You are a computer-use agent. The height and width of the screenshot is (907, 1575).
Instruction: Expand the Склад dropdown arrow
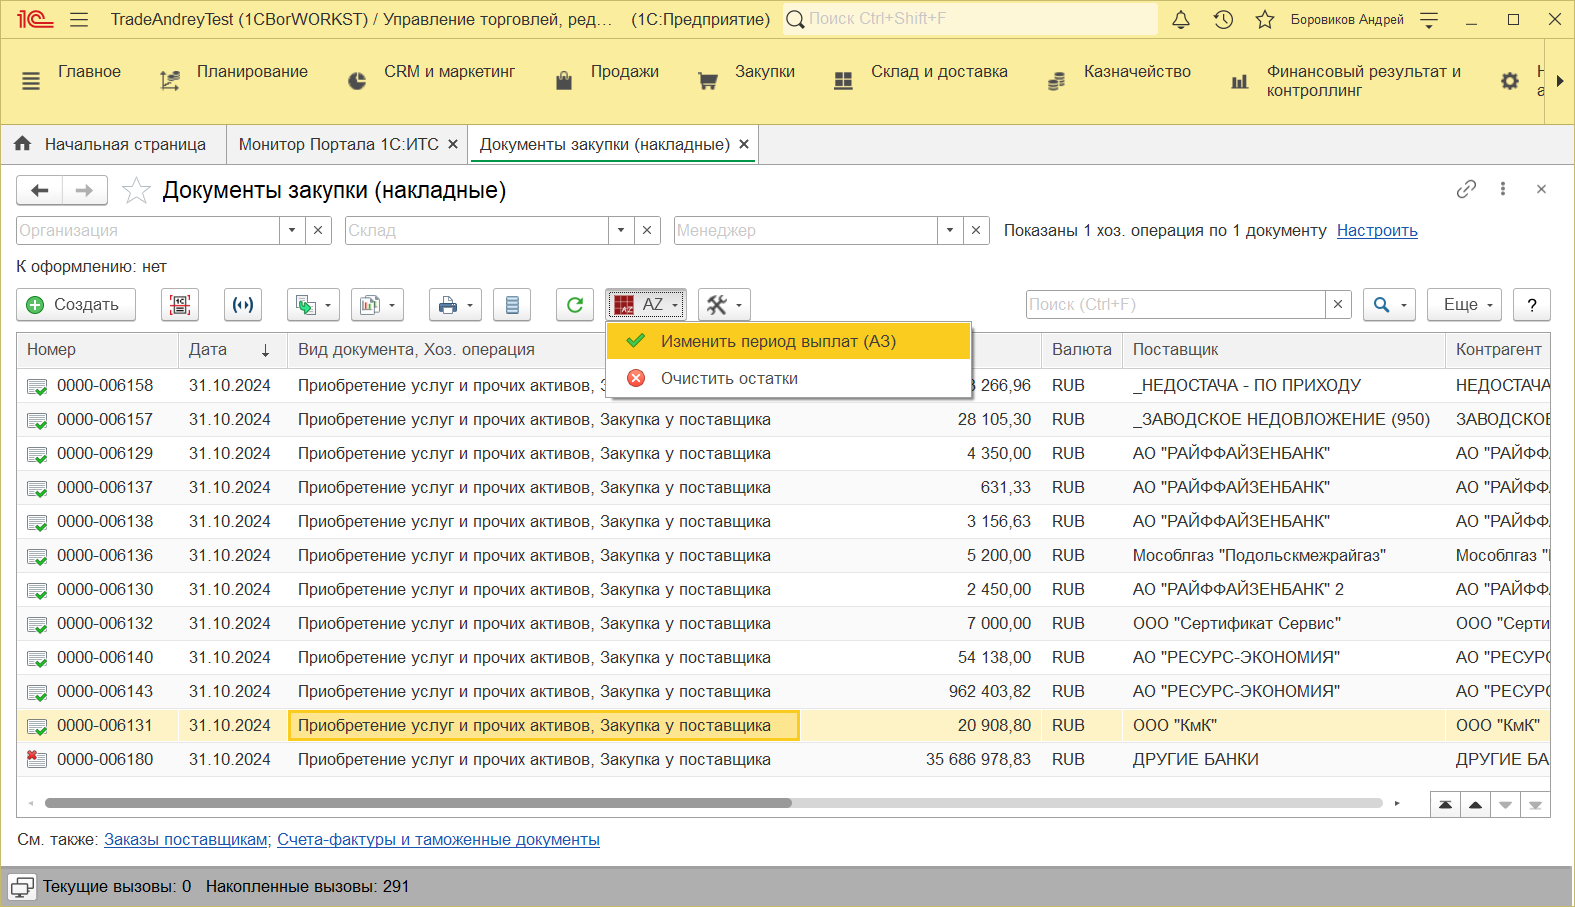coord(621,230)
